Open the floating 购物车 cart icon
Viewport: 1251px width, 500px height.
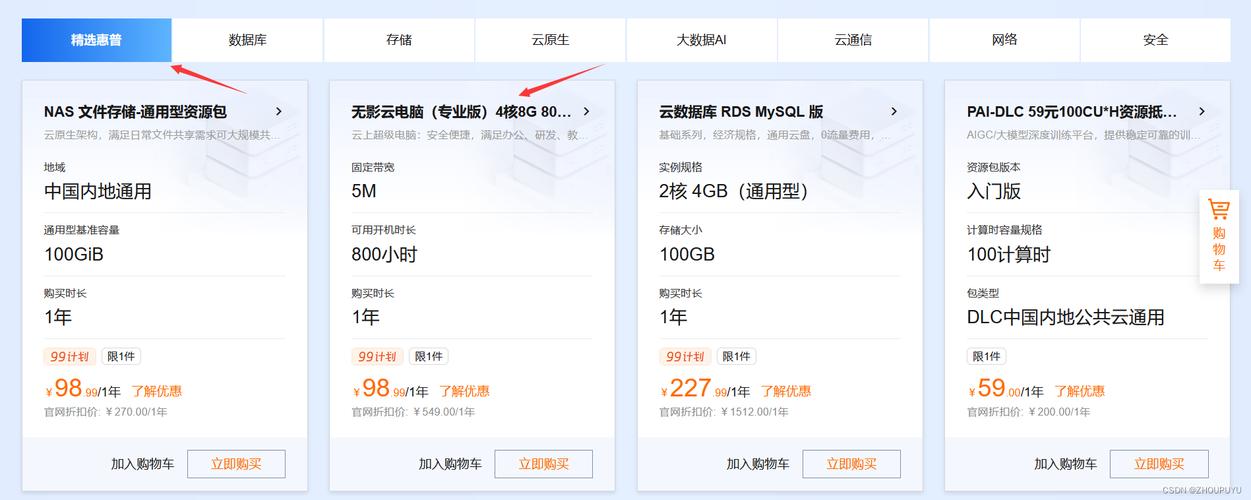pyautogui.click(x=1218, y=236)
